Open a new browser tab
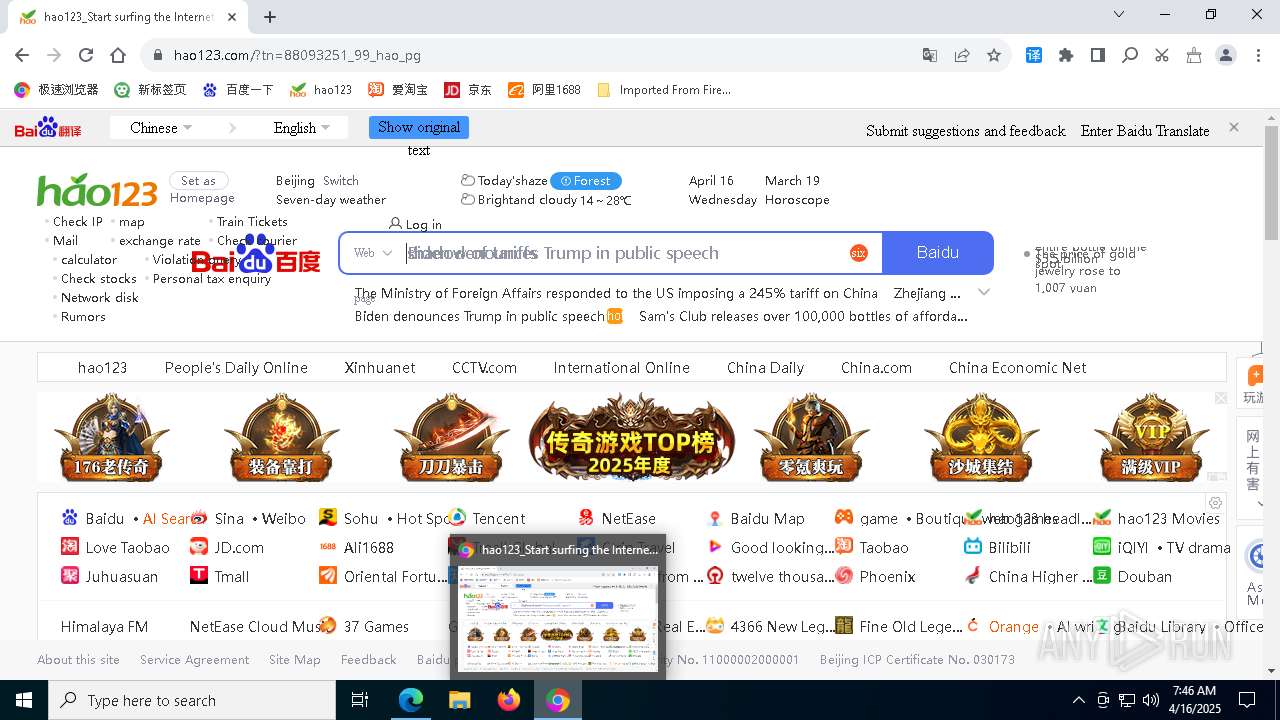This screenshot has width=1280, height=720. 270,16
